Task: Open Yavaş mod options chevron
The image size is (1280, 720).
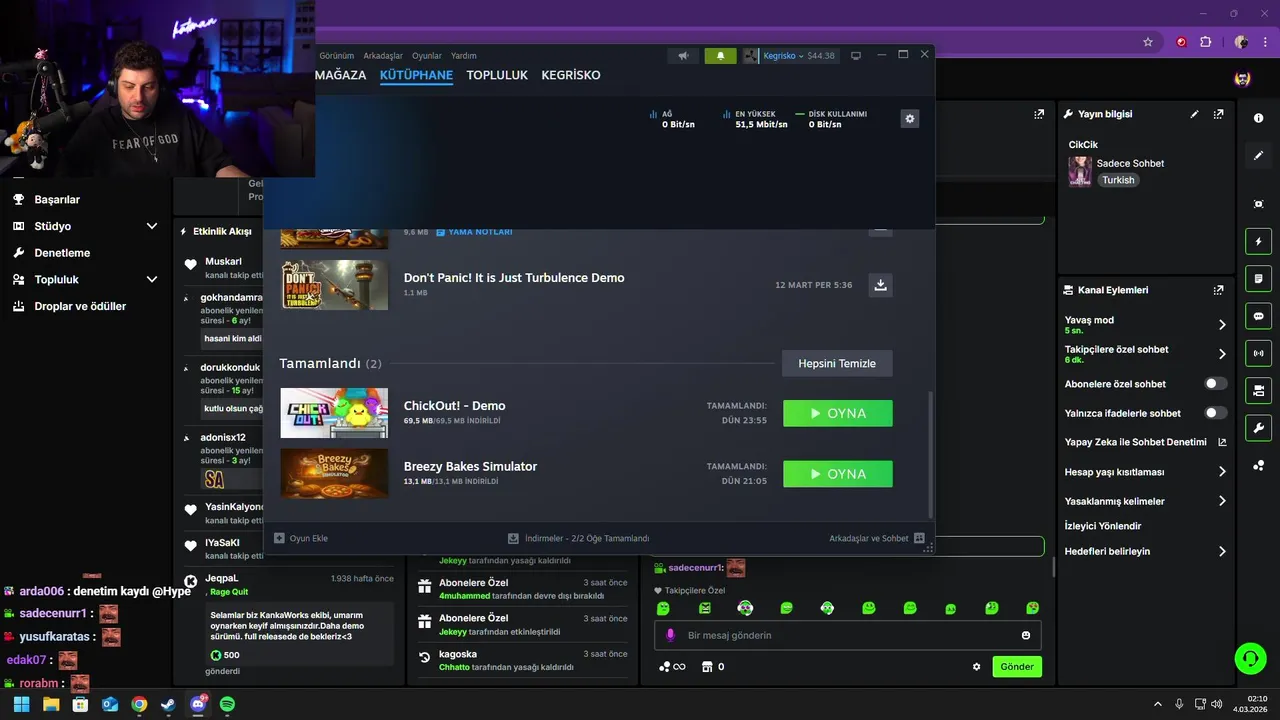Action: point(1222,324)
